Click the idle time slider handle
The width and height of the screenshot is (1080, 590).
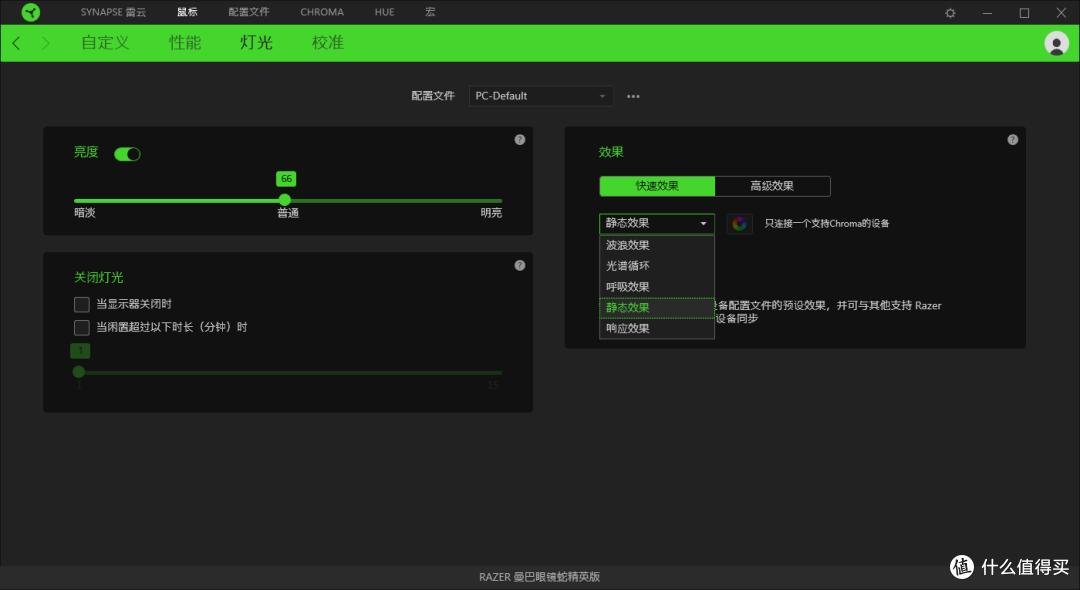[x=79, y=372]
